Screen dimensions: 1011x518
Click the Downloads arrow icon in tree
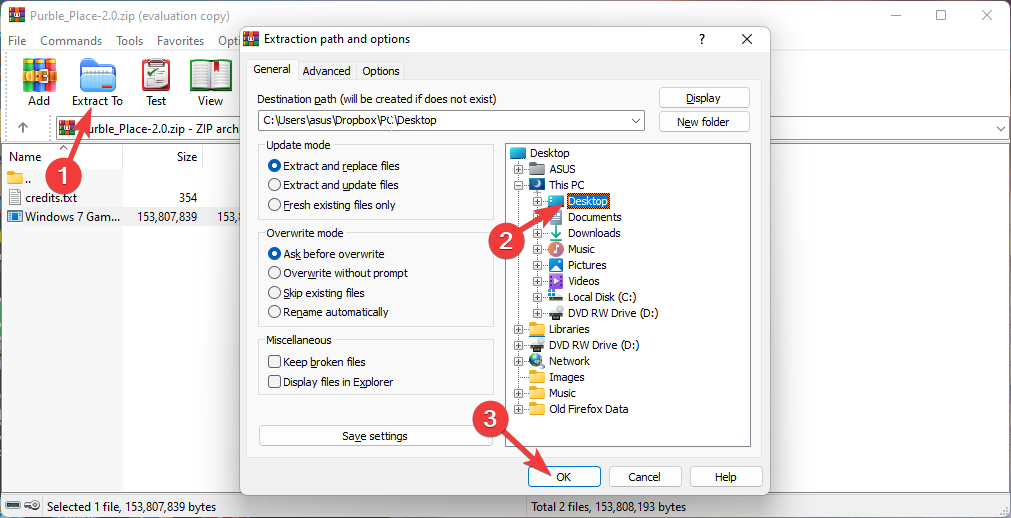click(556, 233)
